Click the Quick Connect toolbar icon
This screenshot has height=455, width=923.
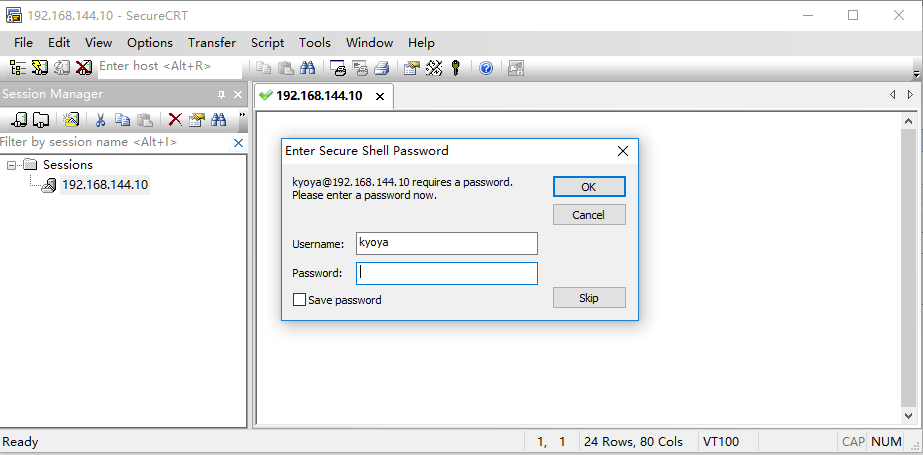[x=40, y=68]
